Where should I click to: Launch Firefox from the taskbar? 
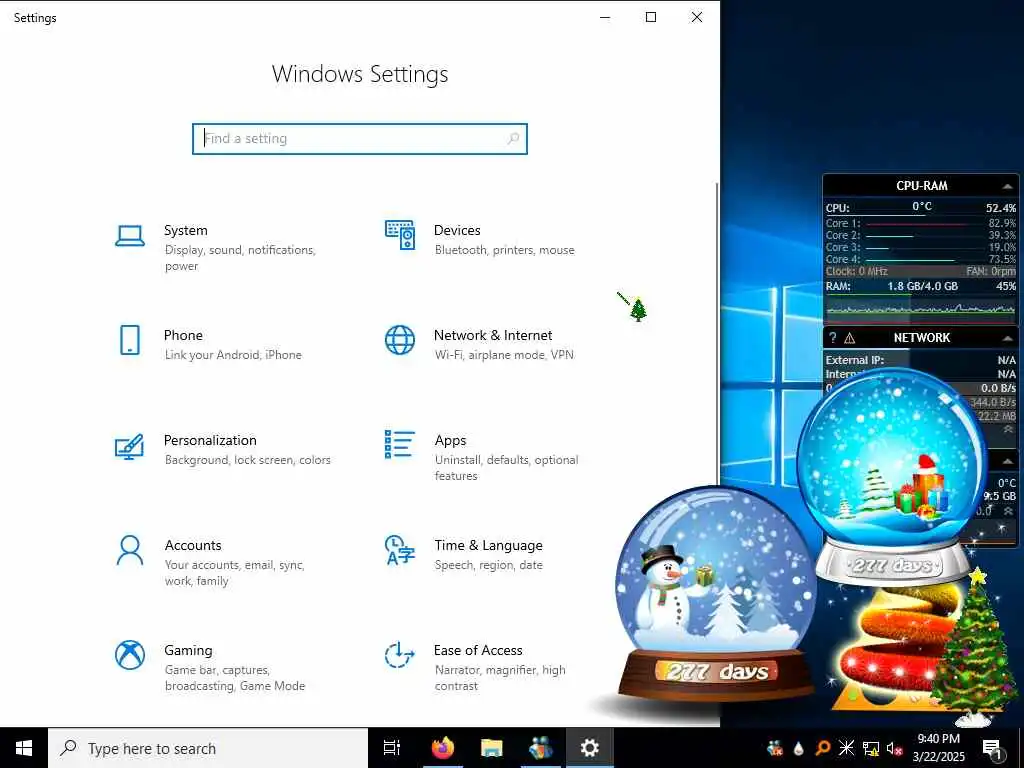point(443,748)
